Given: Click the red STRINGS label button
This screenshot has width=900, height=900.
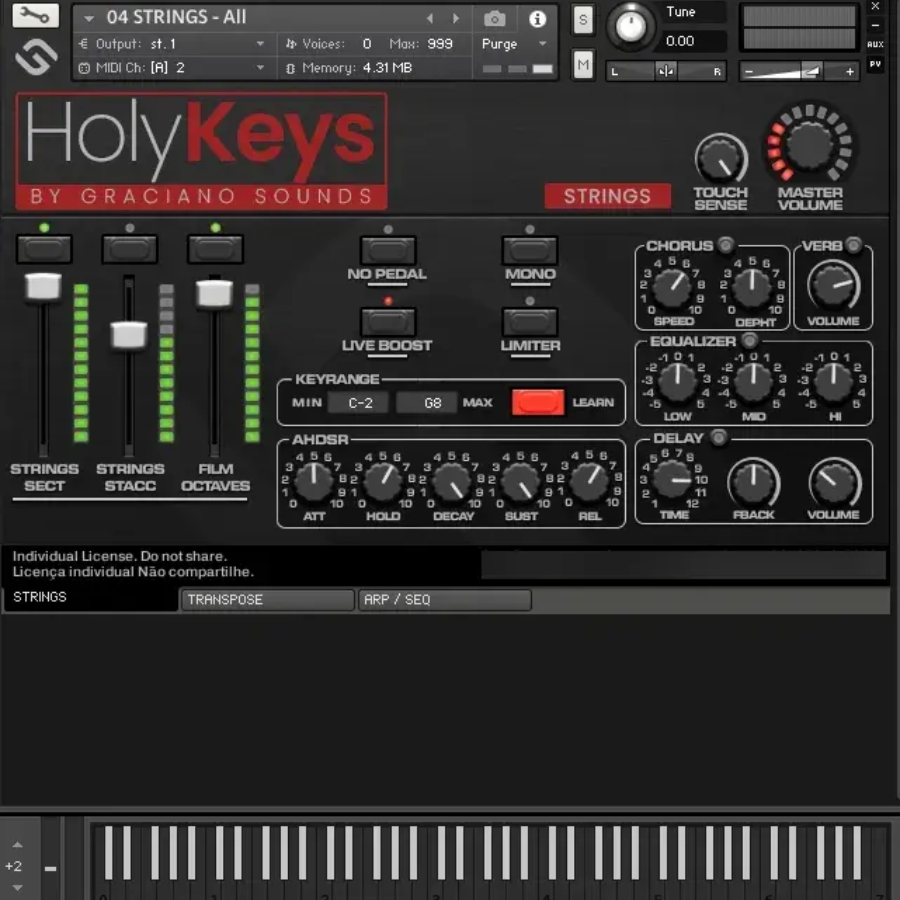Looking at the screenshot, I should pyautogui.click(x=607, y=196).
